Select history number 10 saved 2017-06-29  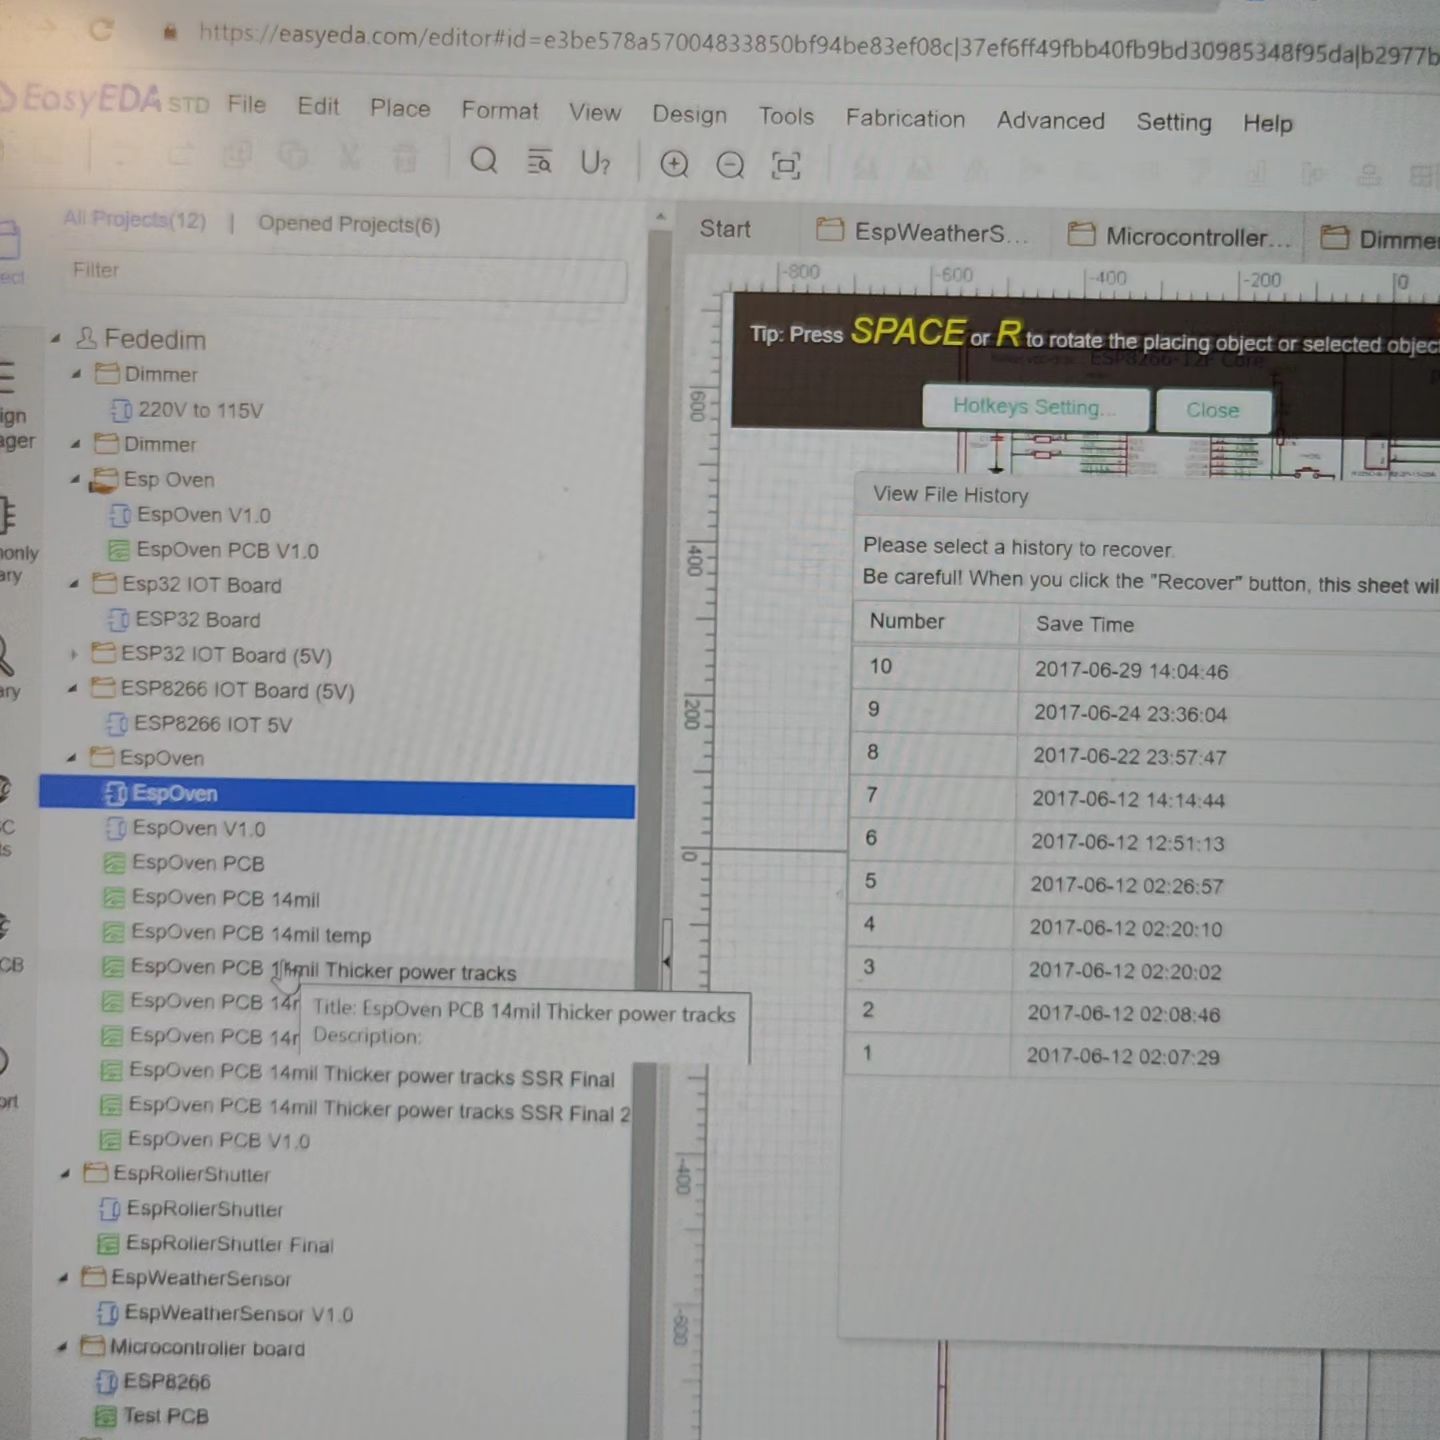1146,669
